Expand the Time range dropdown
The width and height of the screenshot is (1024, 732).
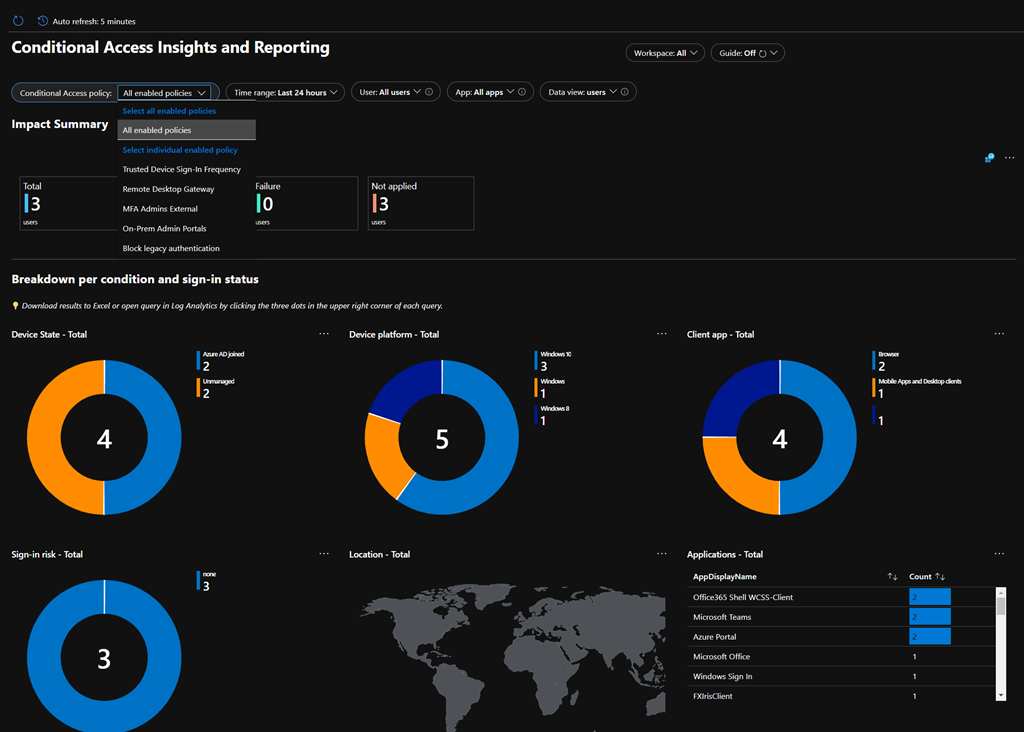click(285, 92)
